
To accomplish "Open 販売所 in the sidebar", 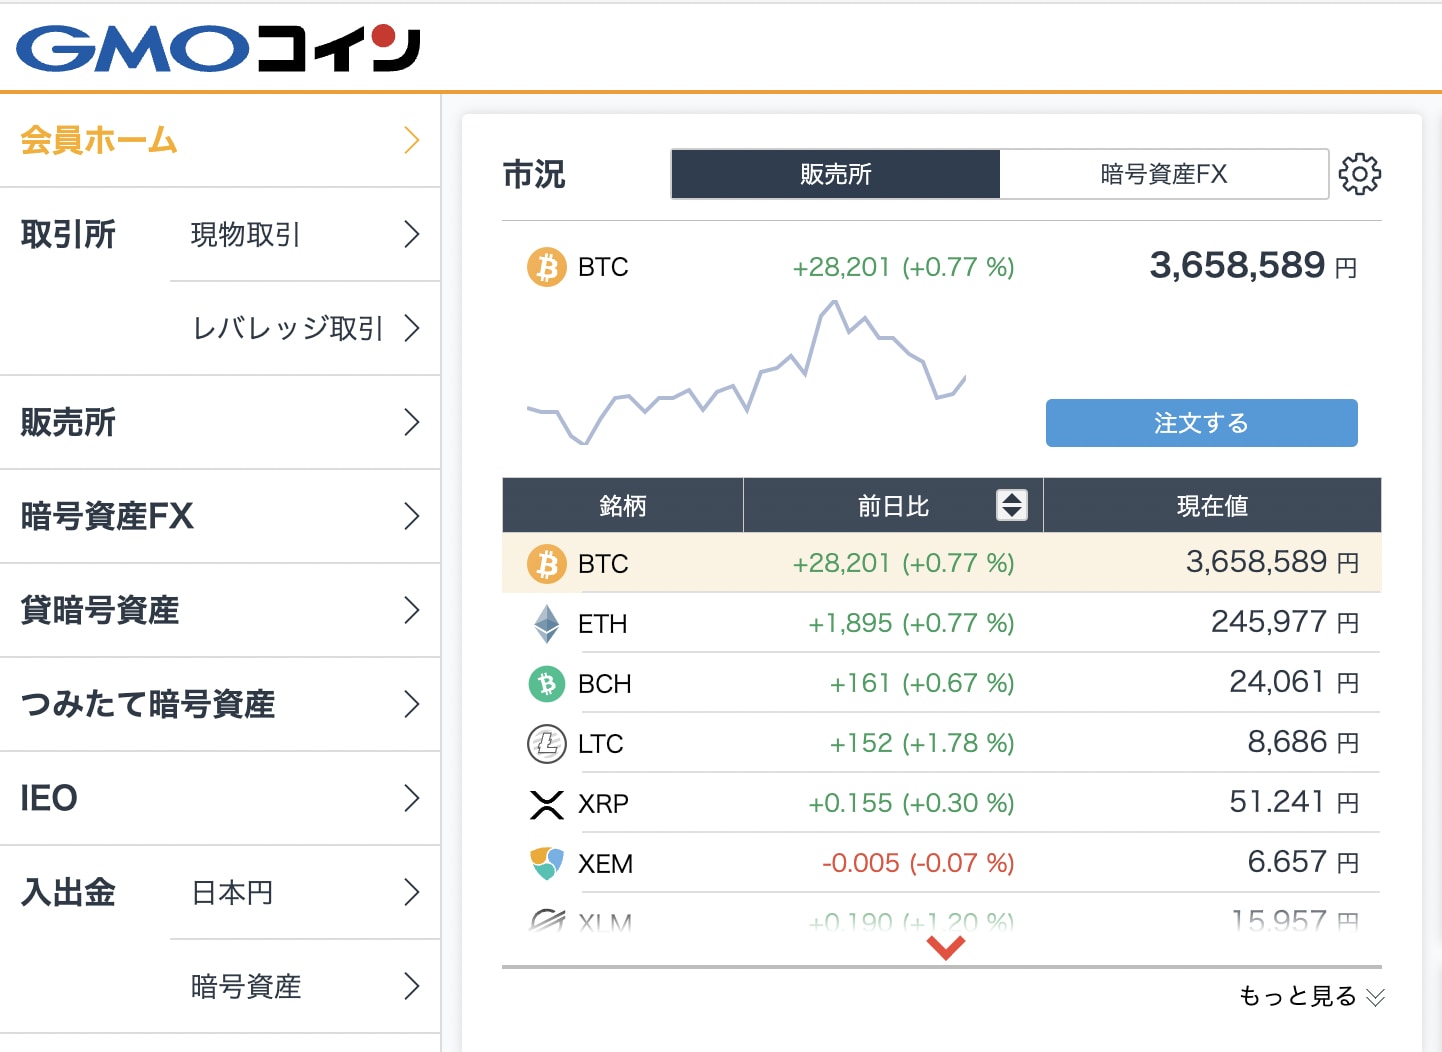I will click(x=220, y=422).
